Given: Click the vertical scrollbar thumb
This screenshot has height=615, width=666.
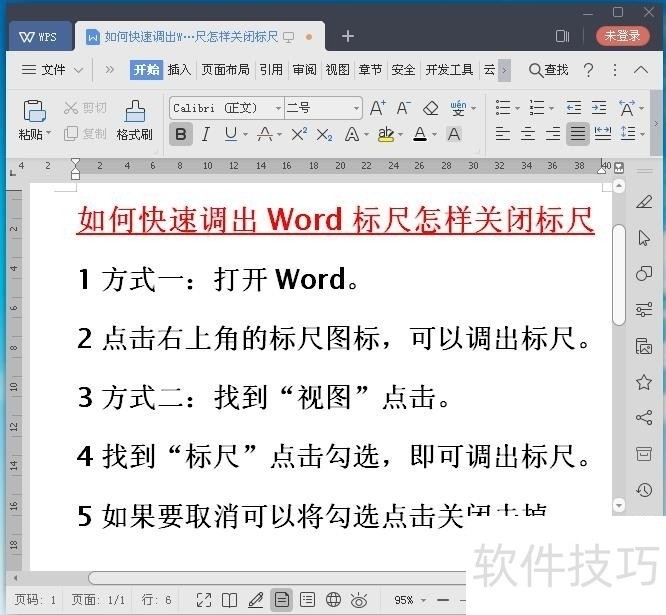Looking at the screenshot, I should pyautogui.click(x=619, y=275).
